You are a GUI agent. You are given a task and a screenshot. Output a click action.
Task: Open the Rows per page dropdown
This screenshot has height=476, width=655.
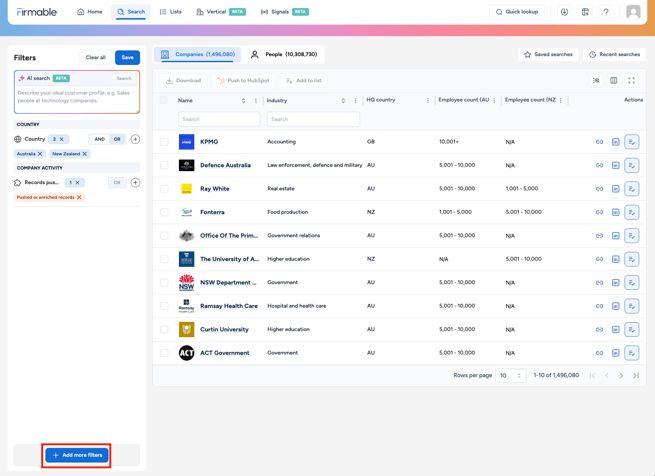(x=510, y=376)
